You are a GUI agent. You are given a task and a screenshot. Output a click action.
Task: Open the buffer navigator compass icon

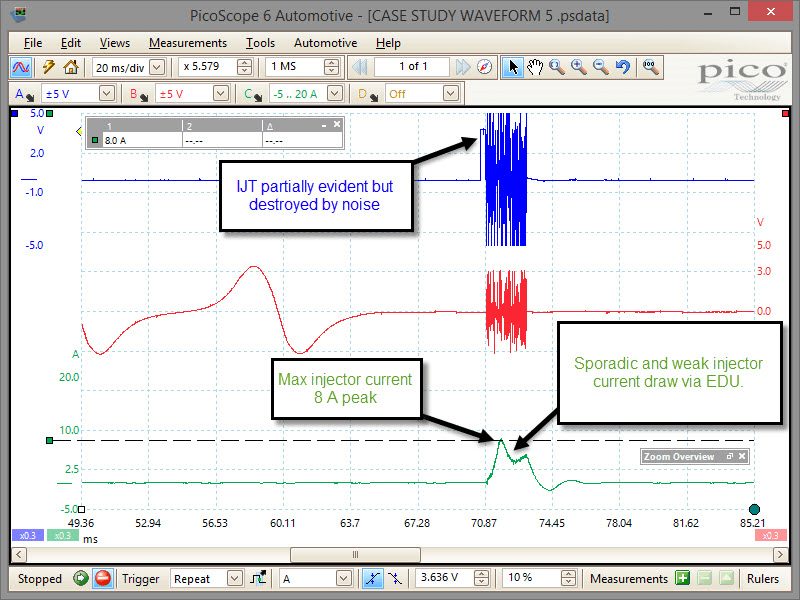(x=485, y=67)
